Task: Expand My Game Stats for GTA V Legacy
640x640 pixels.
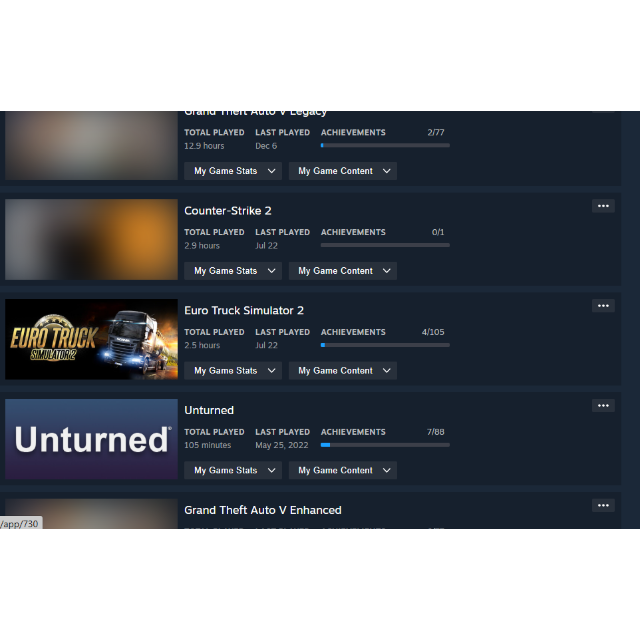Action: (233, 171)
